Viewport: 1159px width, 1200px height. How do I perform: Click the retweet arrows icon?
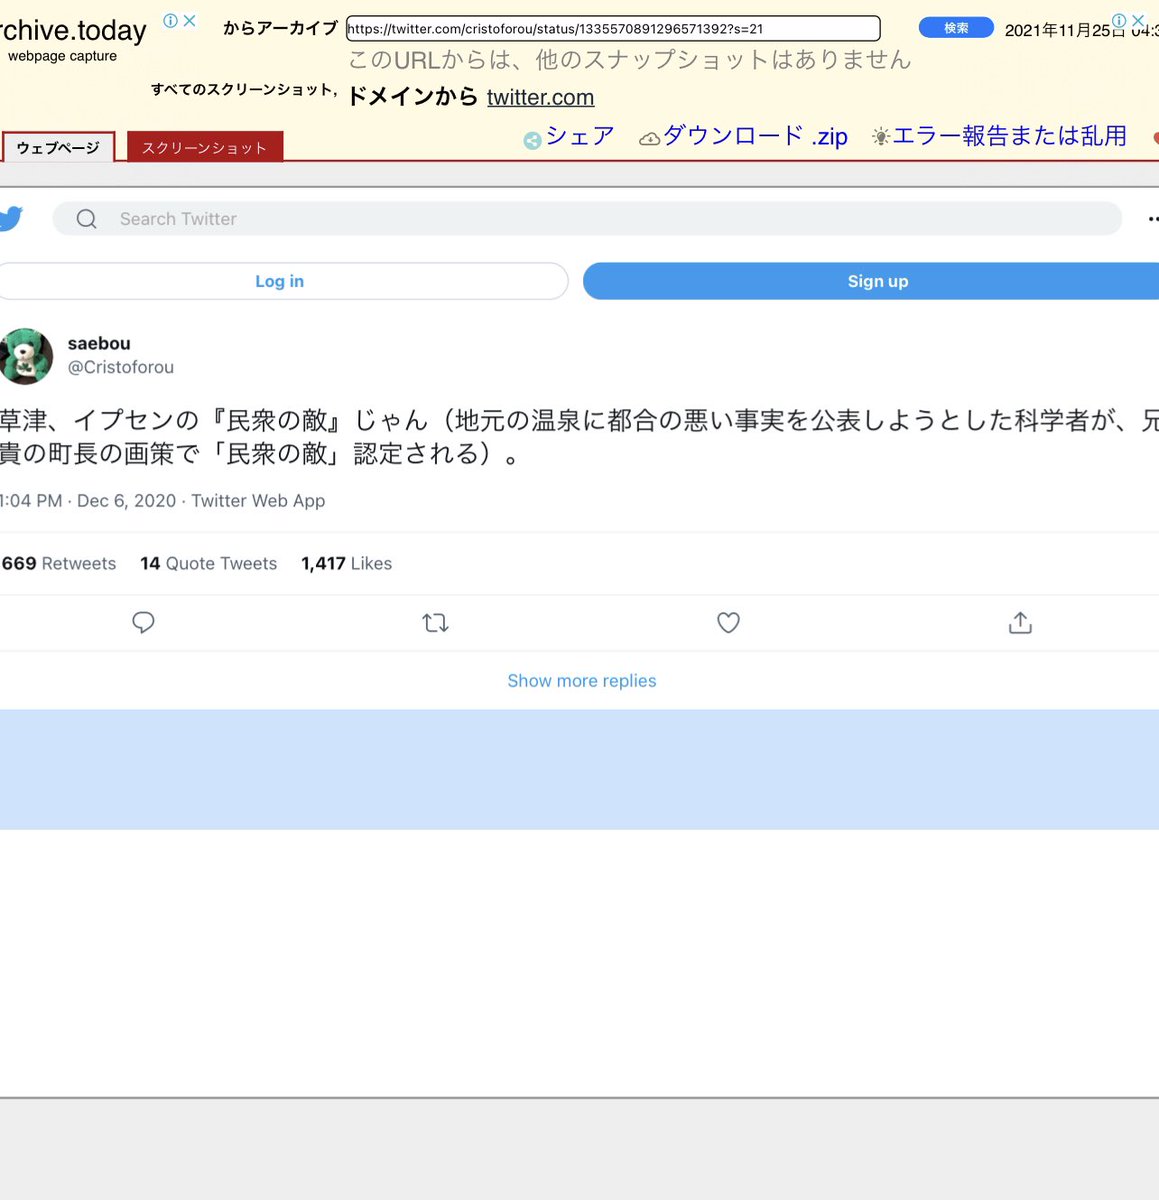[x=435, y=623]
